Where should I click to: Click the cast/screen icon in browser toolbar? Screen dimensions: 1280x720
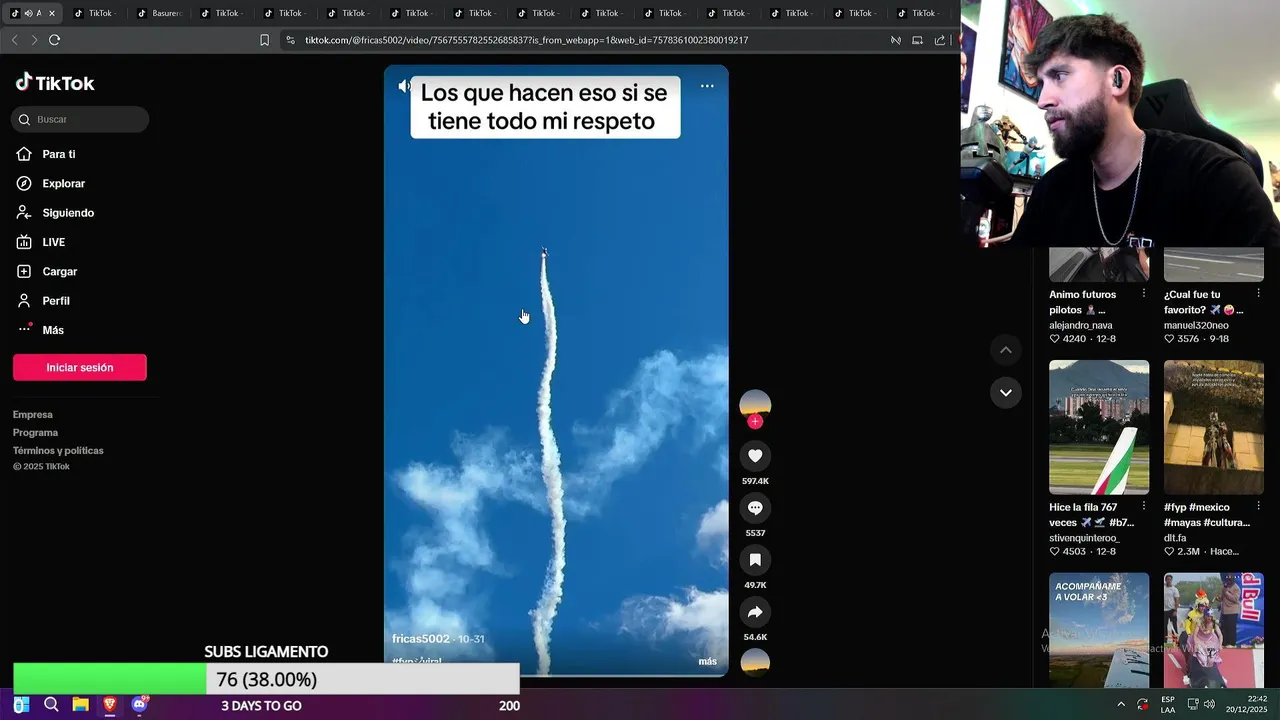click(x=917, y=40)
